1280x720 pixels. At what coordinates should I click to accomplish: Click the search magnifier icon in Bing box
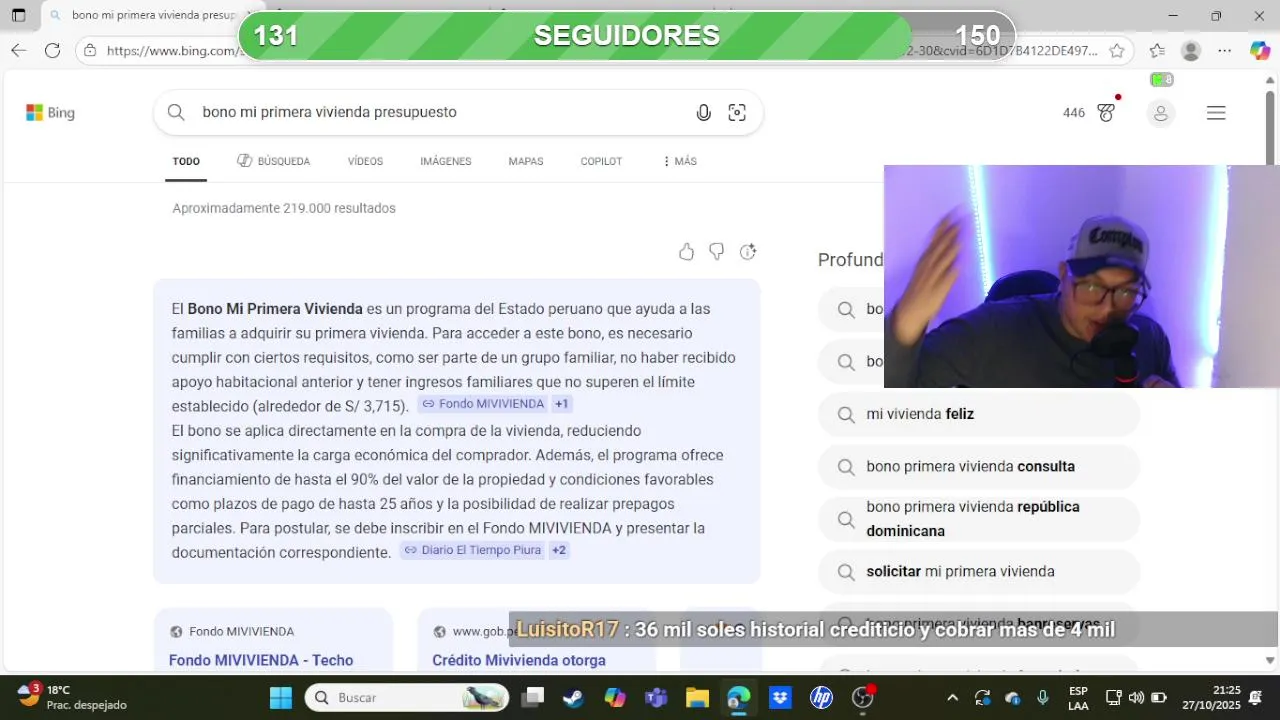[x=176, y=112]
